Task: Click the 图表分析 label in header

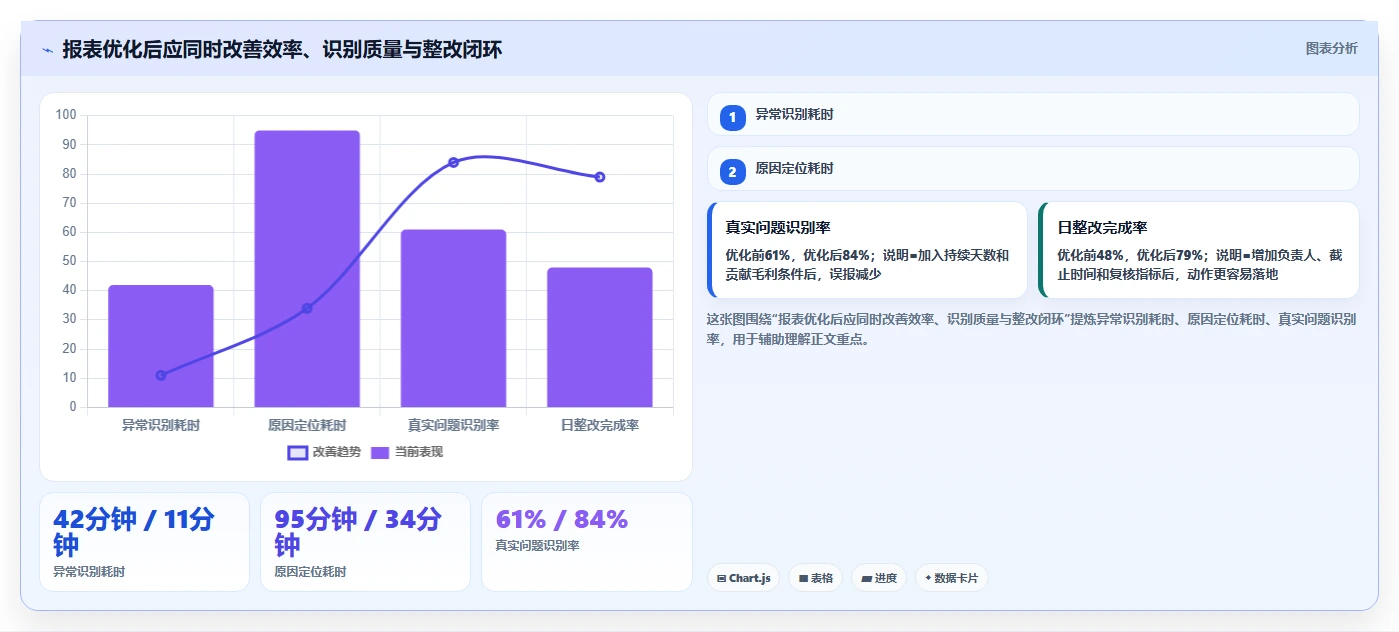Action: (x=1331, y=48)
